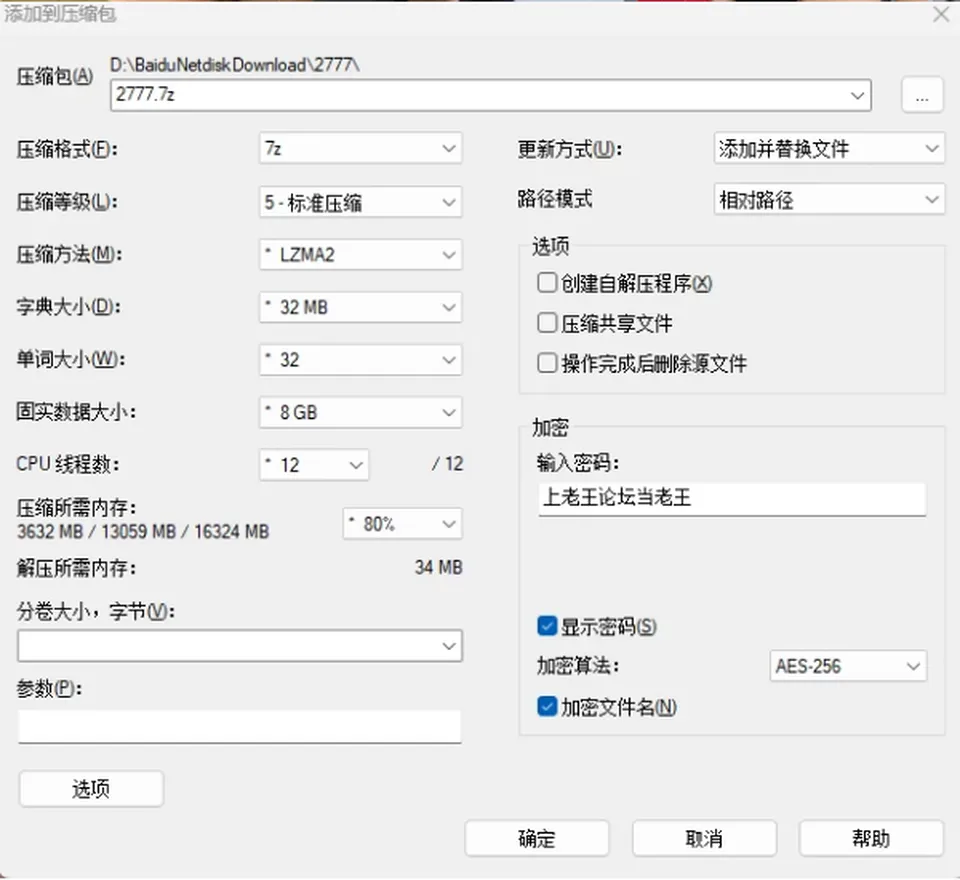960x880 pixels.
Task: Open the 加密算法 AES-256 dropdown
Action: point(848,666)
